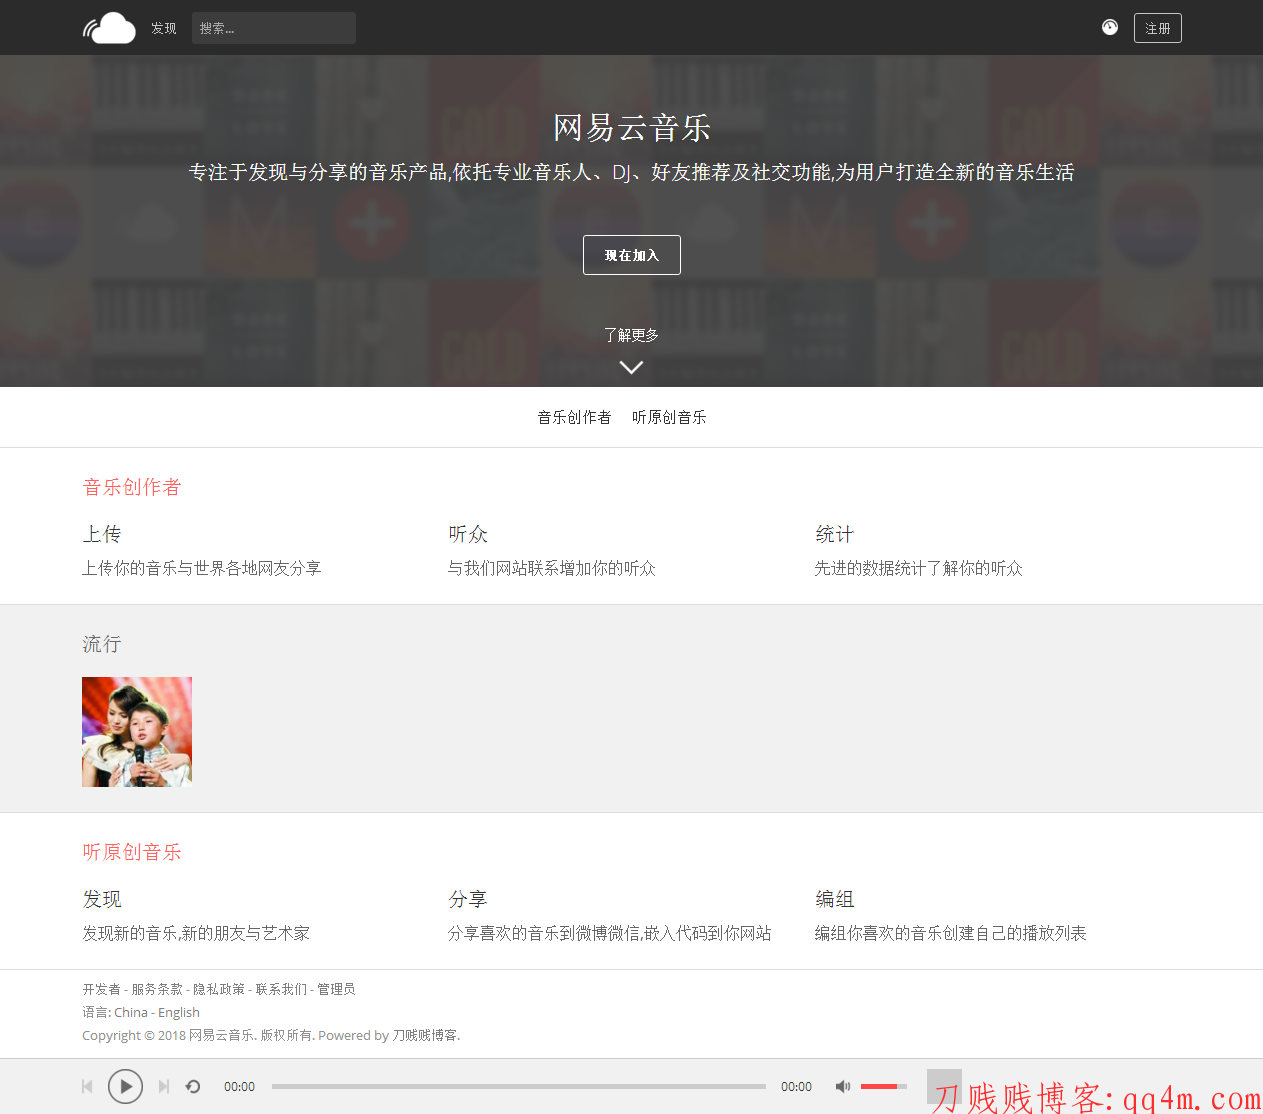The width and height of the screenshot is (1263, 1114).
Task: Skip to the next track
Action: (164, 1086)
